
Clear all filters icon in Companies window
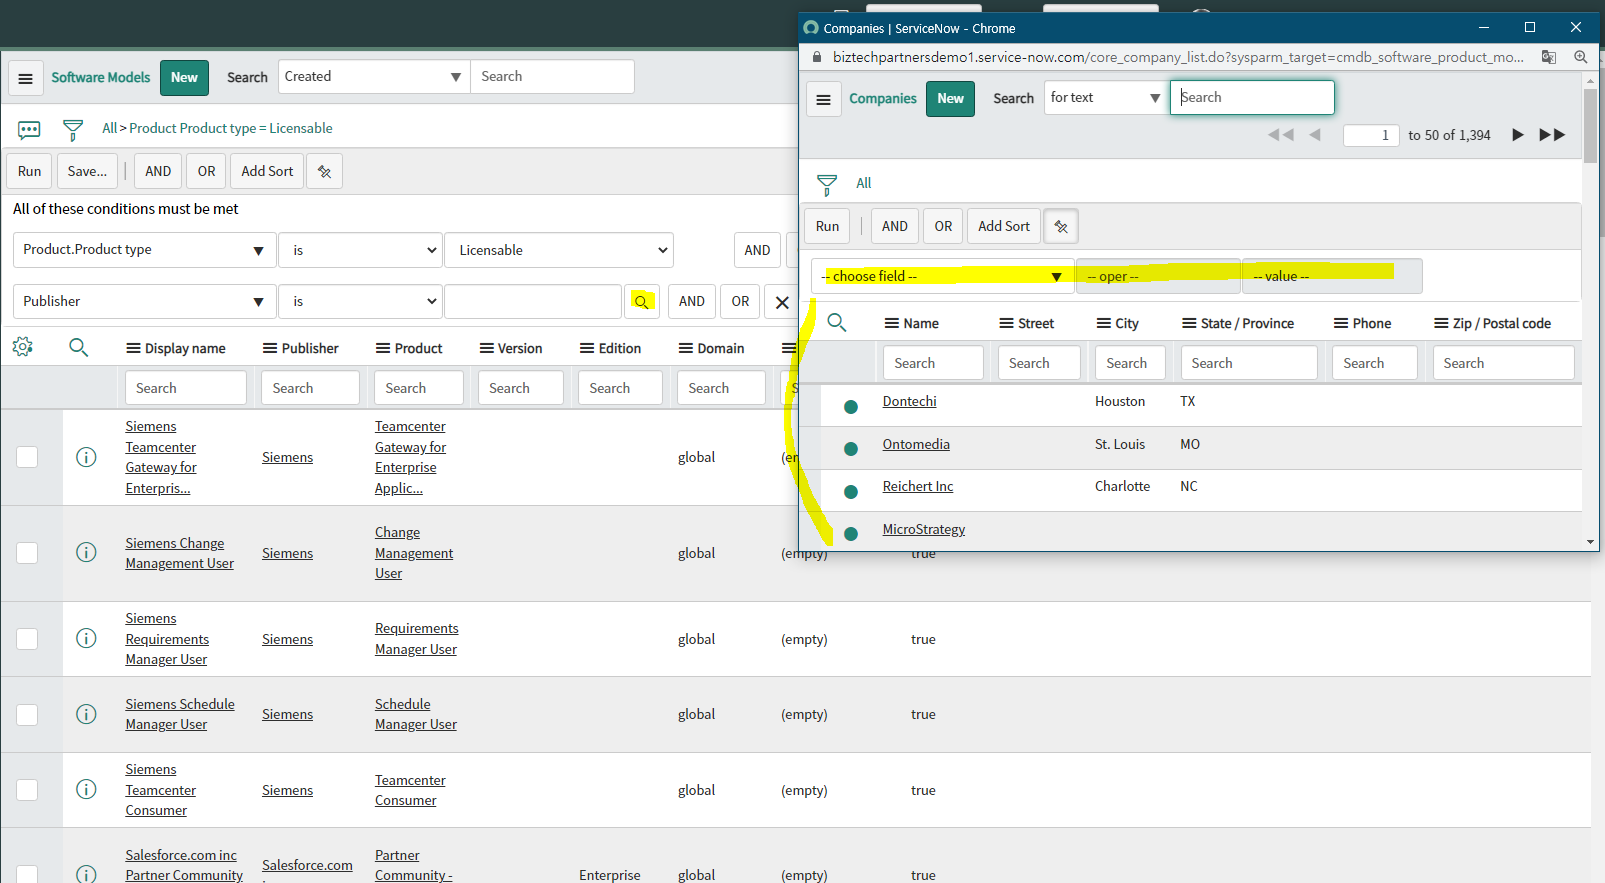coord(1061,226)
